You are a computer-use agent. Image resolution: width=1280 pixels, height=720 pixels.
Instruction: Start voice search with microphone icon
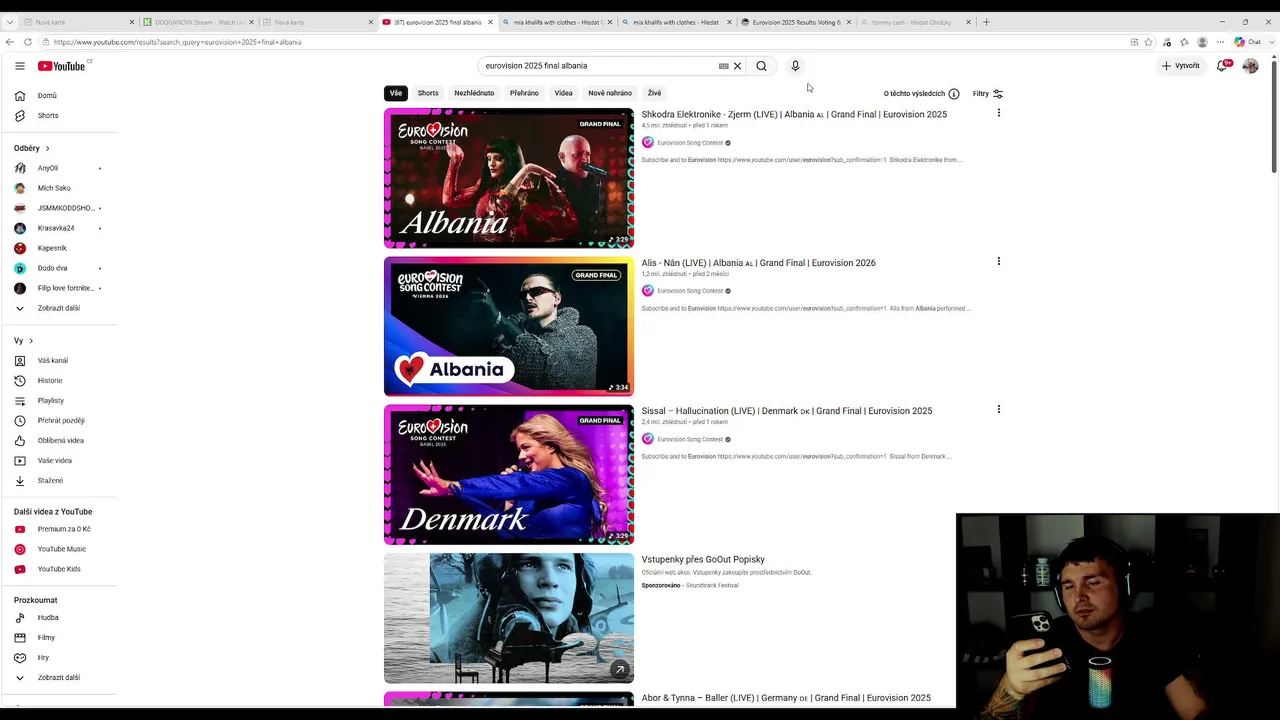tap(795, 66)
